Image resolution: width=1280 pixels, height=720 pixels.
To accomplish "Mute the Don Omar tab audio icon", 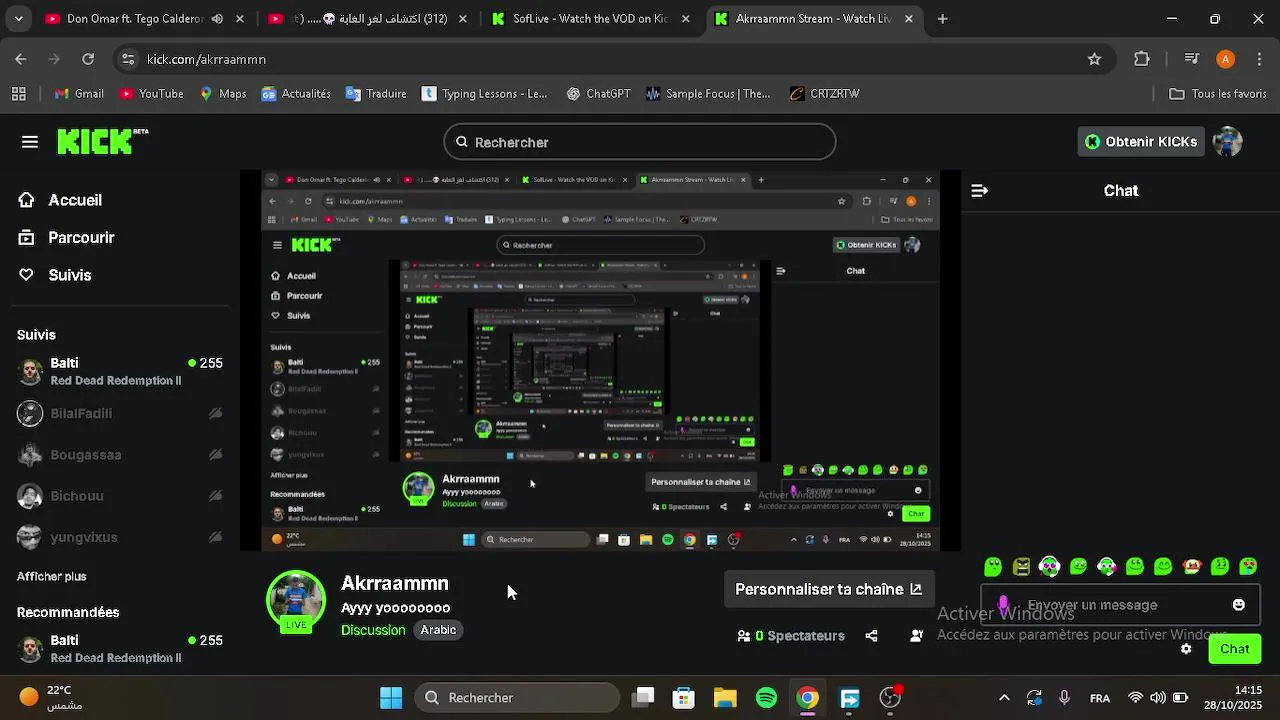I will tap(217, 19).
